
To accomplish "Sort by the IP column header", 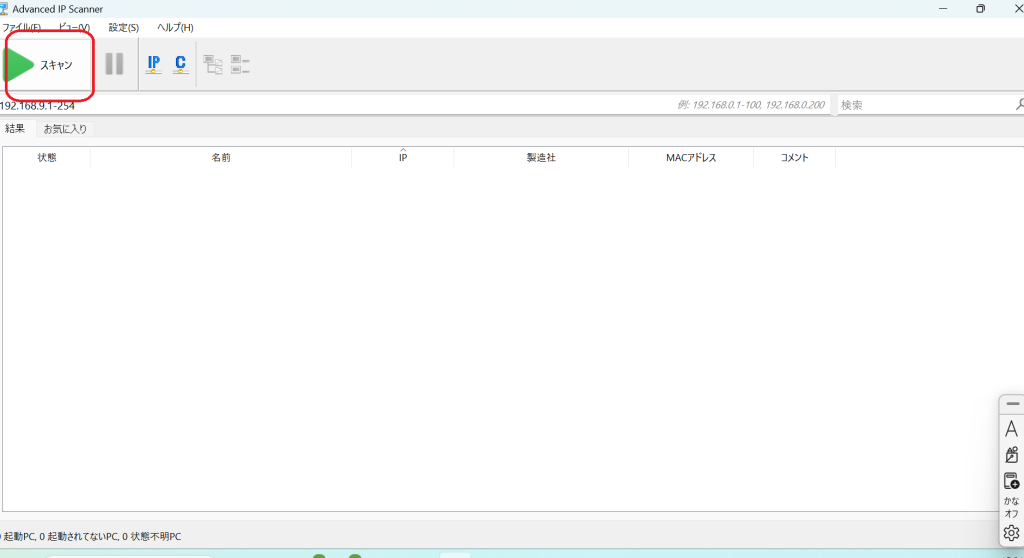I will (402, 158).
